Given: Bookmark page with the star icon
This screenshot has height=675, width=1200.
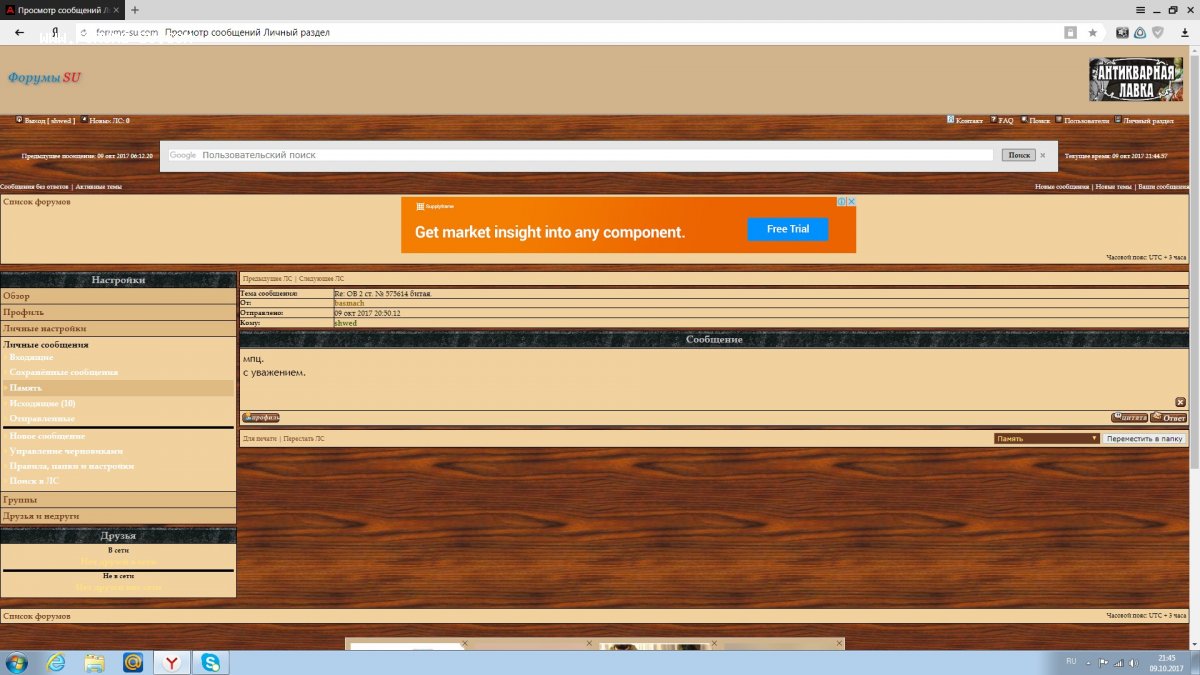Looking at the screenshot, I should coord(1092,33).
